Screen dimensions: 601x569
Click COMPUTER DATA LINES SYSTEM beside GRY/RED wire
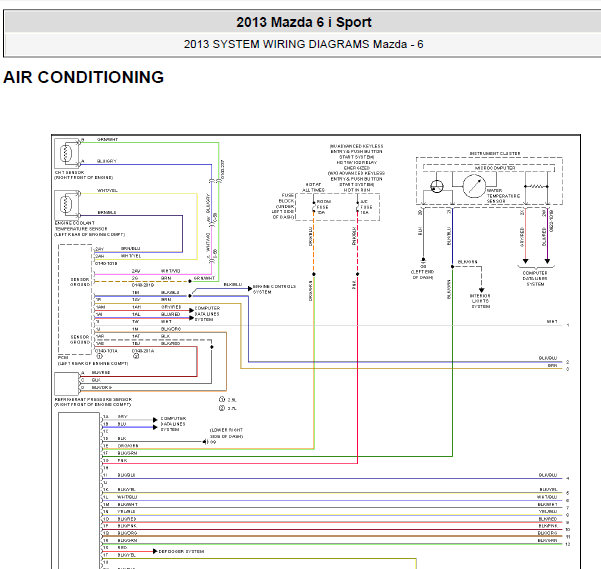coord(207,314)
